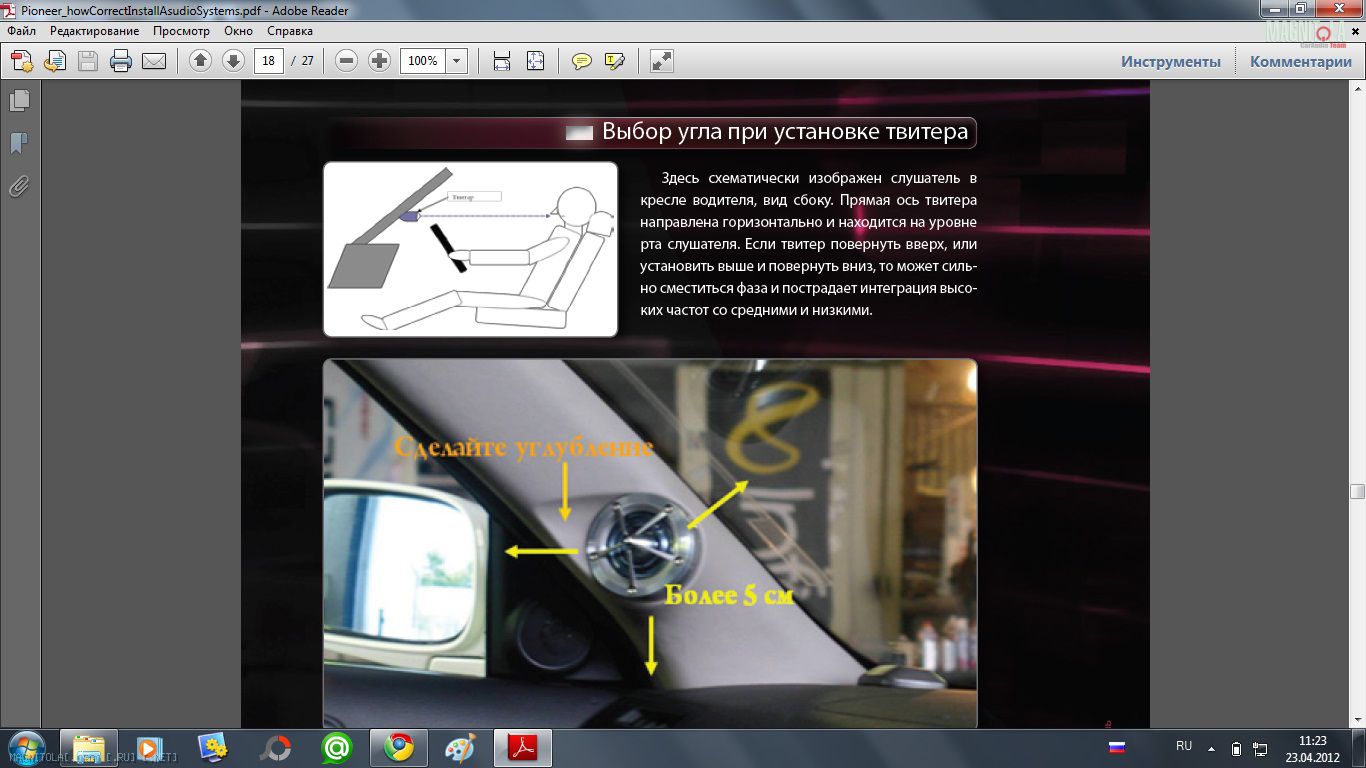Click the fit width scrolling icon

tap(502, 61)
